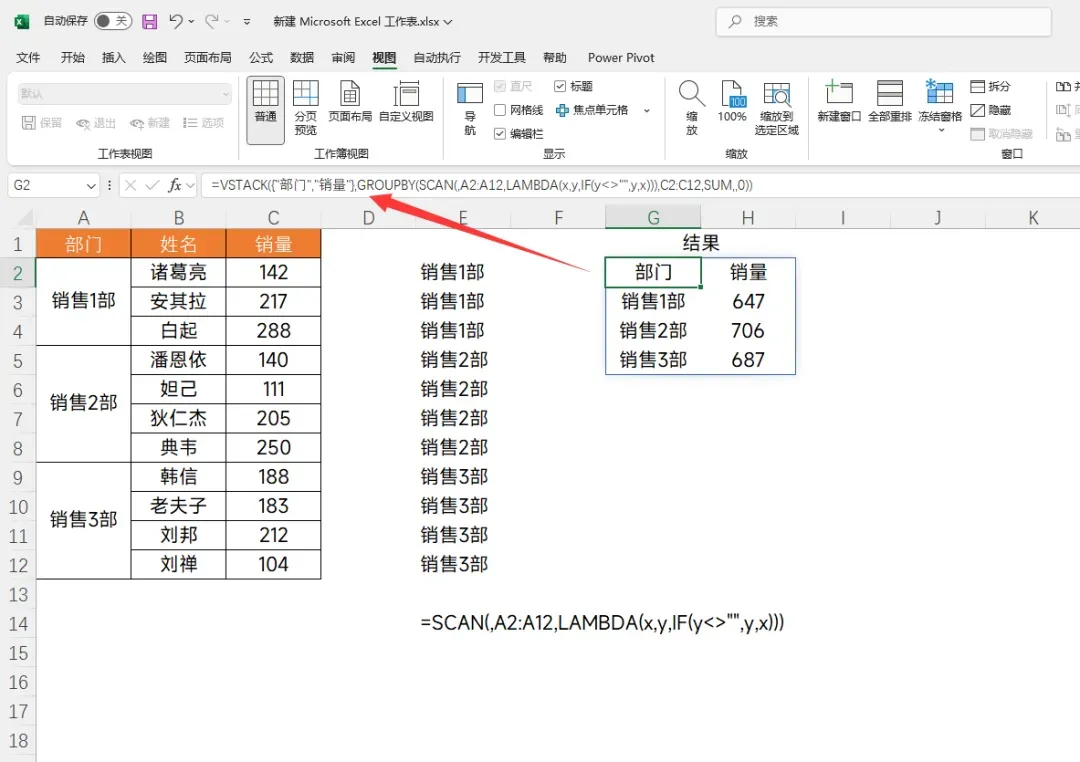
Task: Toggle the AutoSave (自动保存) switch
Action: point(112,21)
